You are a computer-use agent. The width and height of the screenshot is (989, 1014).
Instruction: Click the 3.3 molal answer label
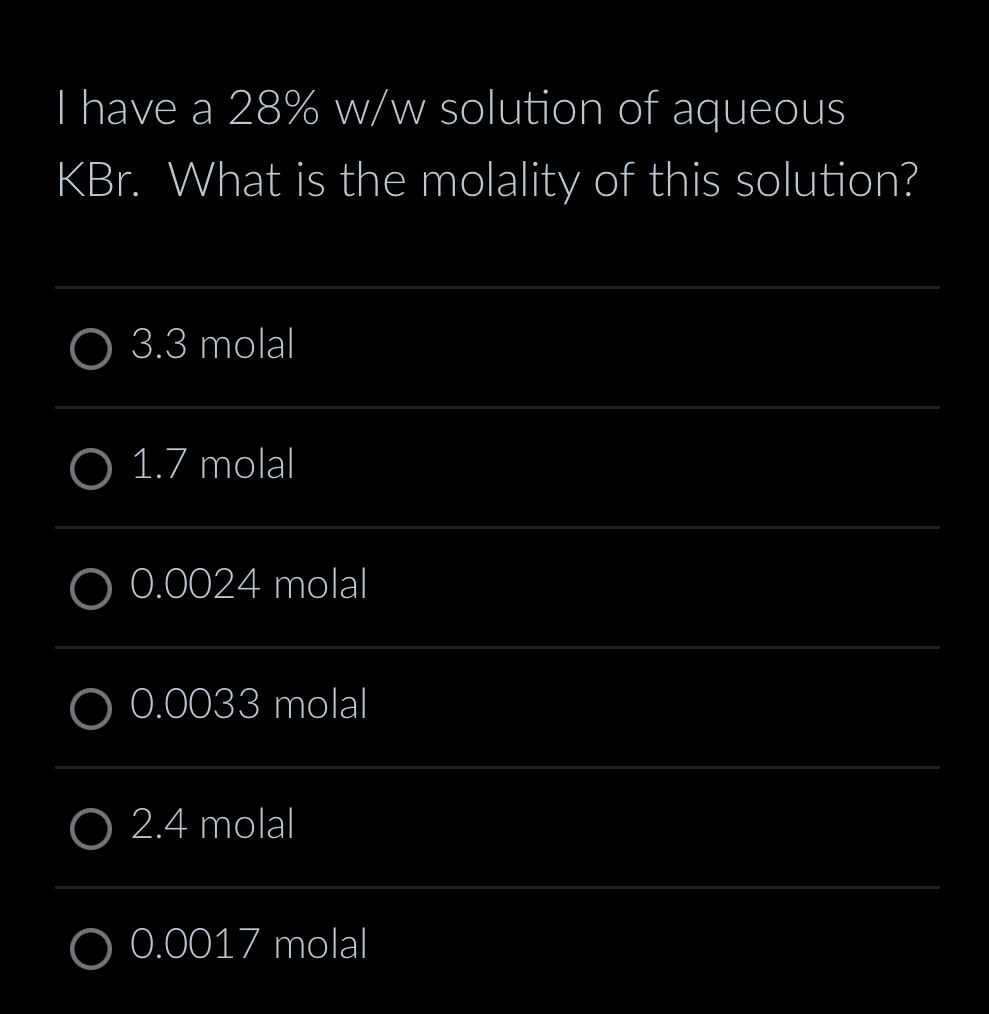coord(211,345)
